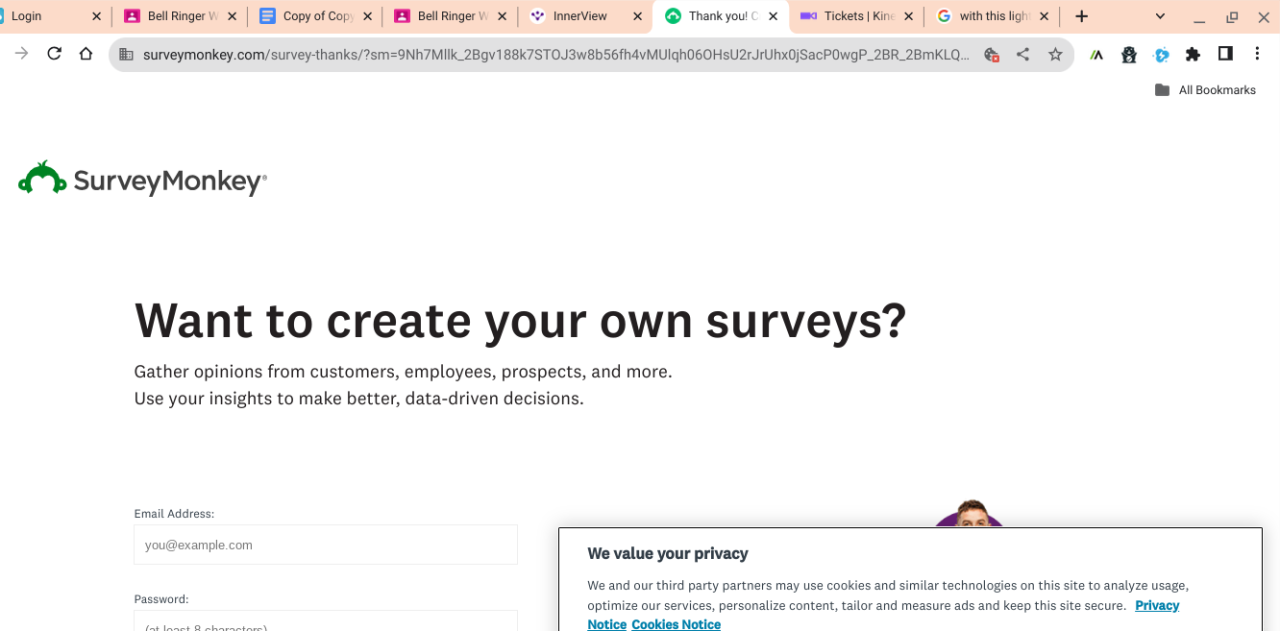Reload the page with the refresh icon

(x=54, y=54)
